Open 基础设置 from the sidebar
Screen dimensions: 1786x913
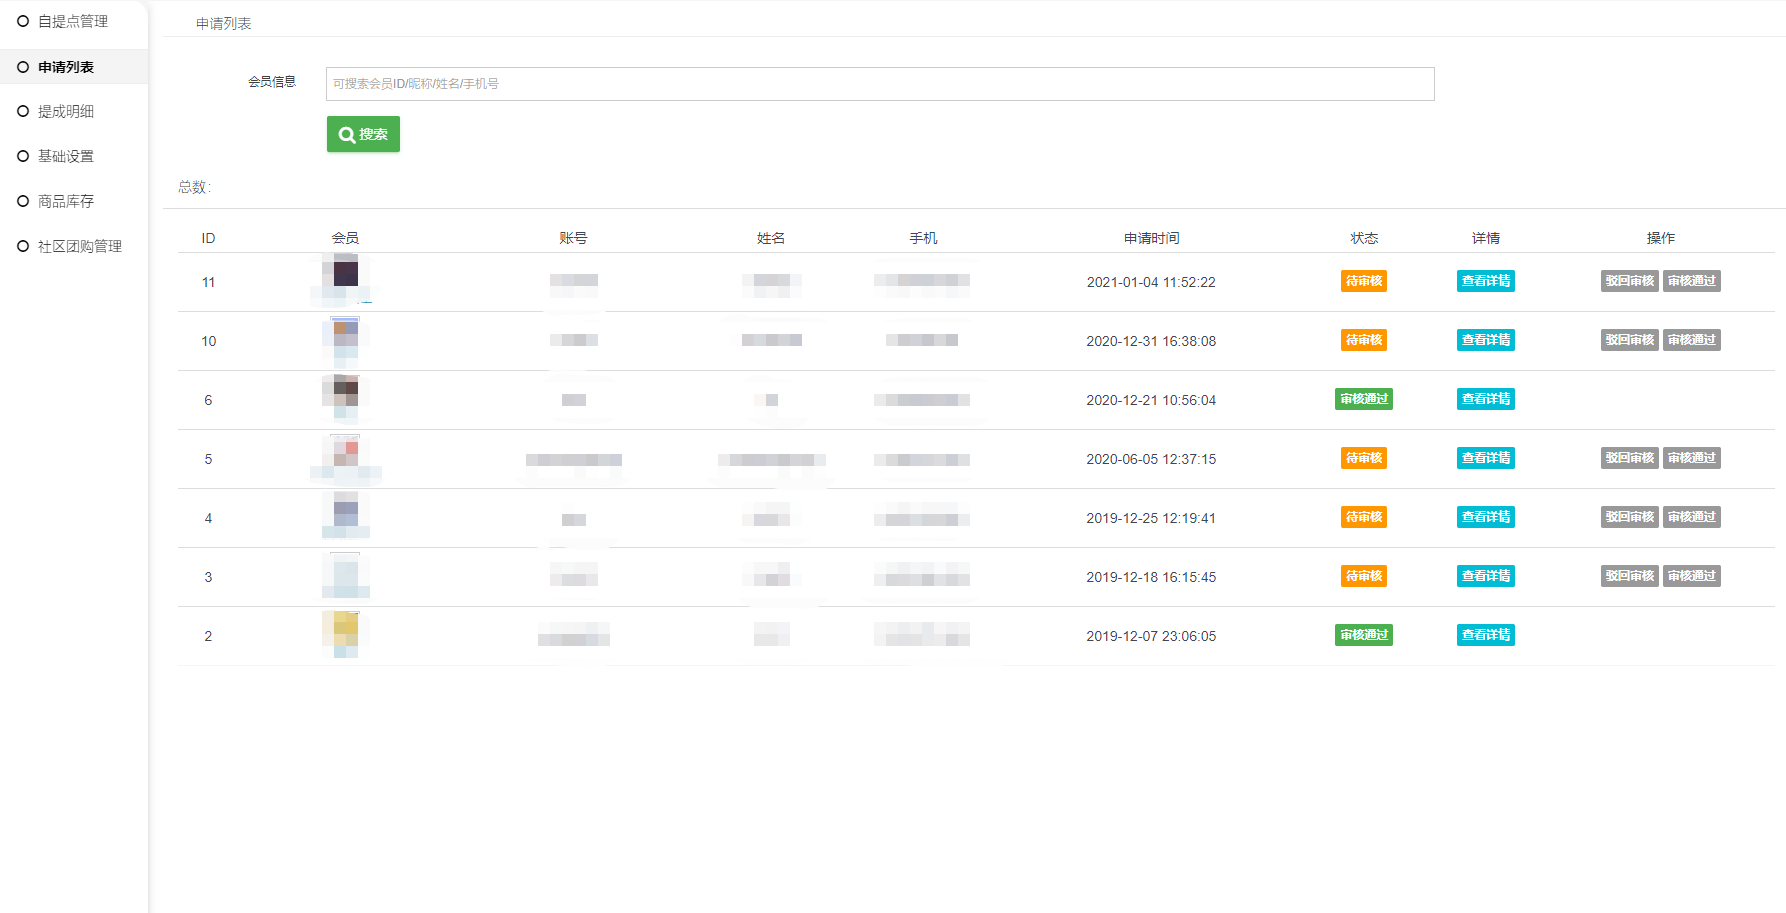[x=66, y=156]
